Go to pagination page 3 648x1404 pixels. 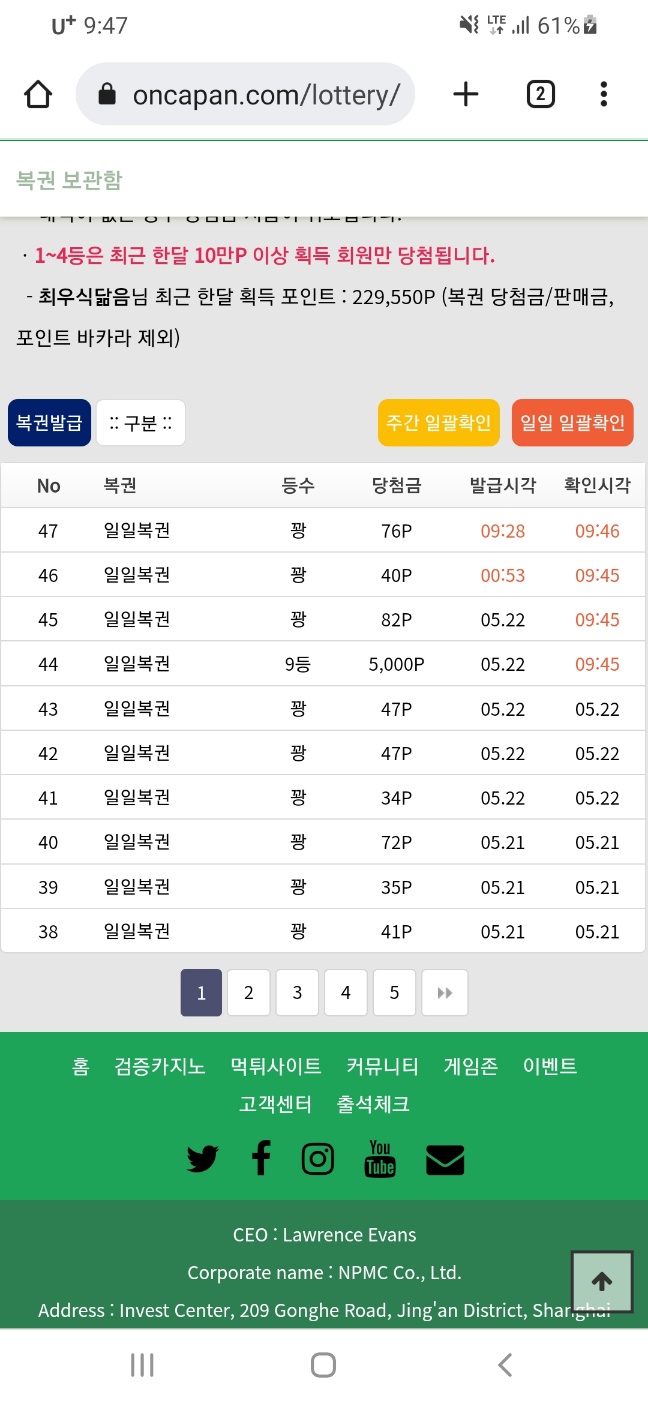[x=297, y=993]
